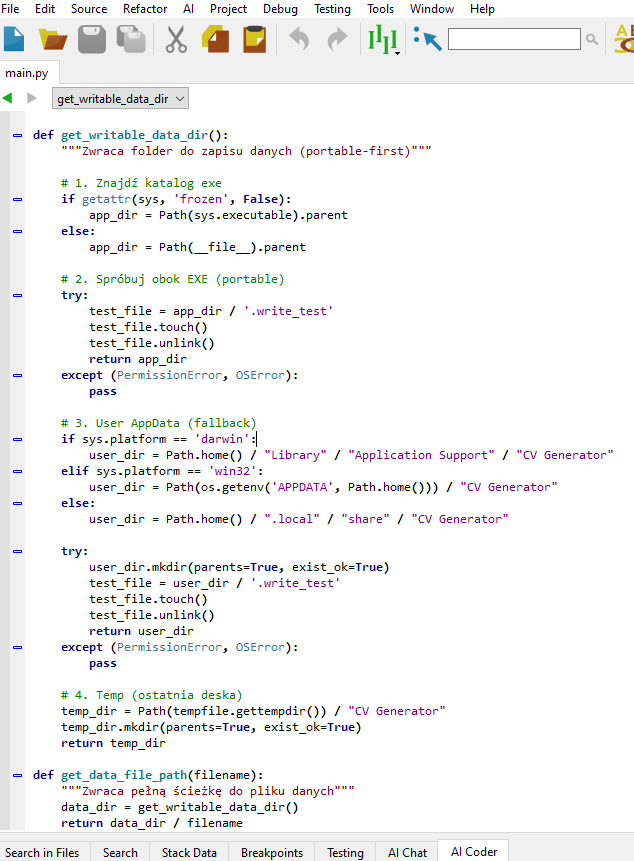
Task: Fold the 'if sys.platform == darwin' block
Action: pyautogui.click(x=17, y=439)
